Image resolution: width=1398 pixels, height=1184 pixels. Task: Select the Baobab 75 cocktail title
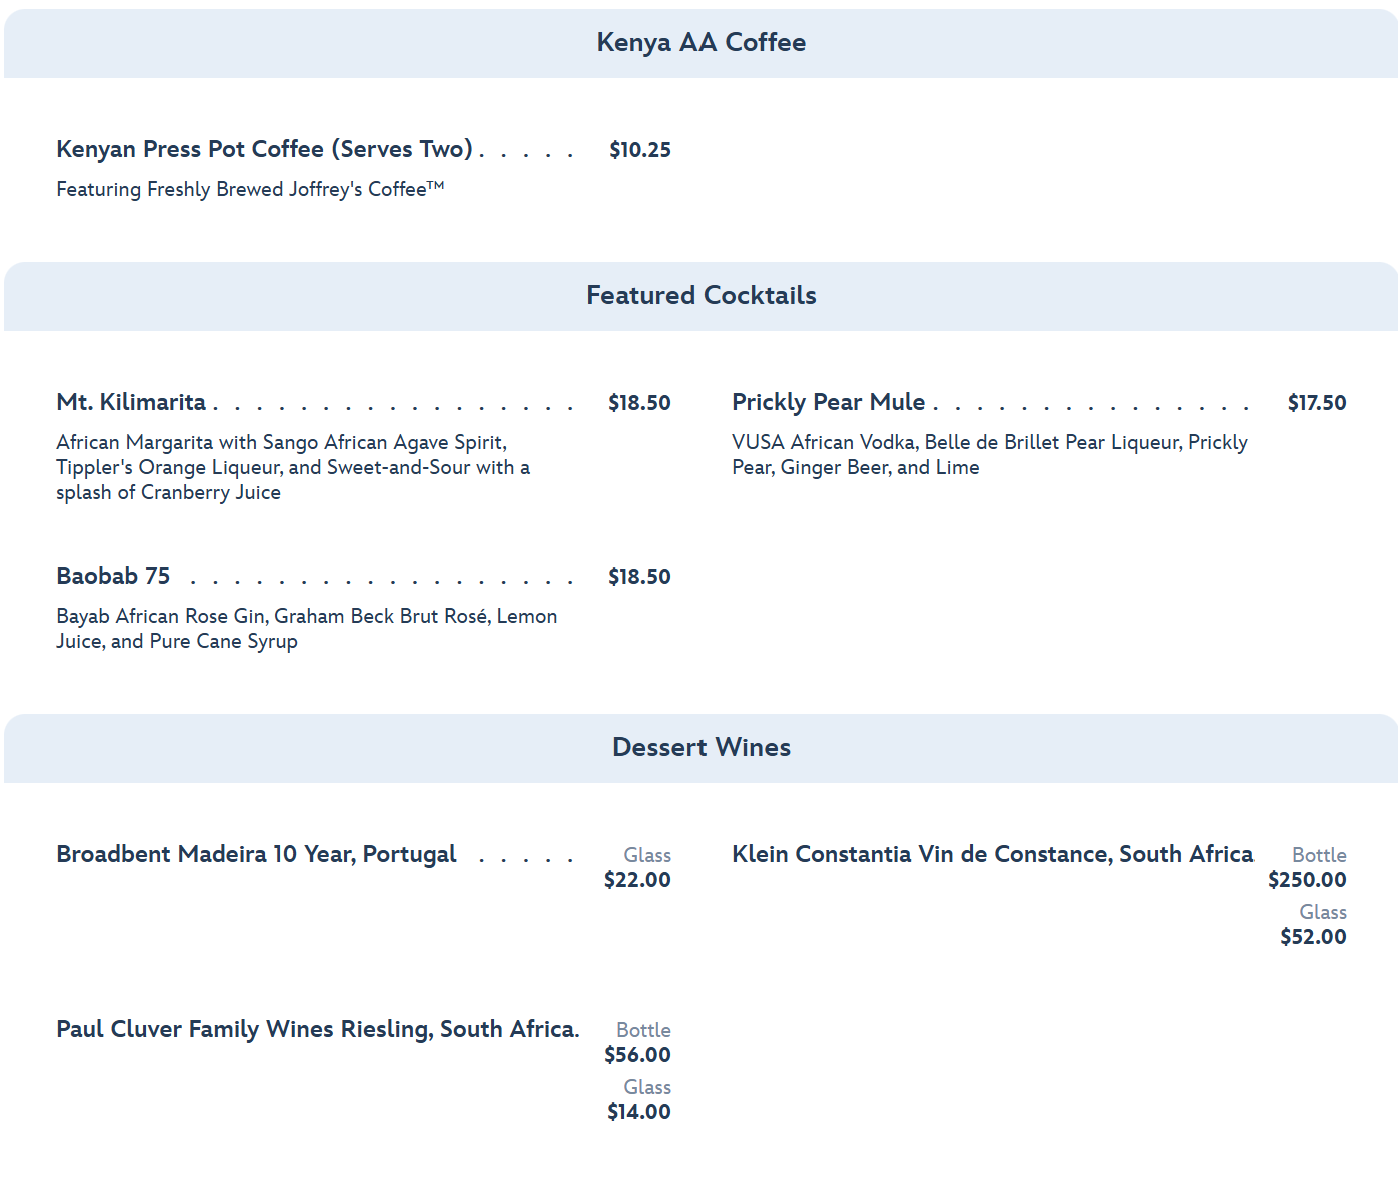click(x=113, y=577)
